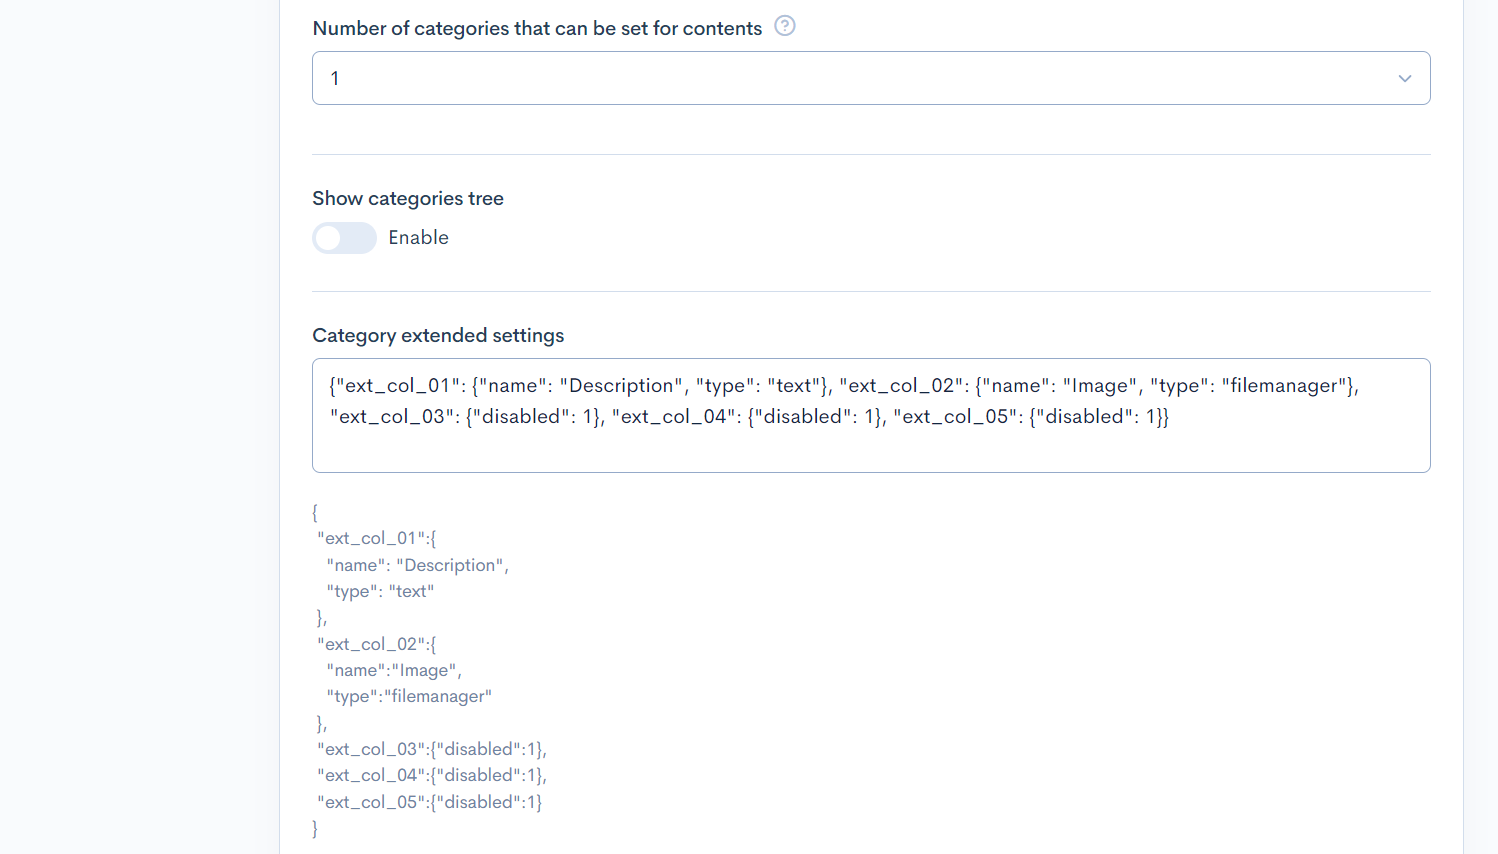Place cursor on "ext_col_03" inside the textarea
The image size is (1498, 854).
(392, 417)
